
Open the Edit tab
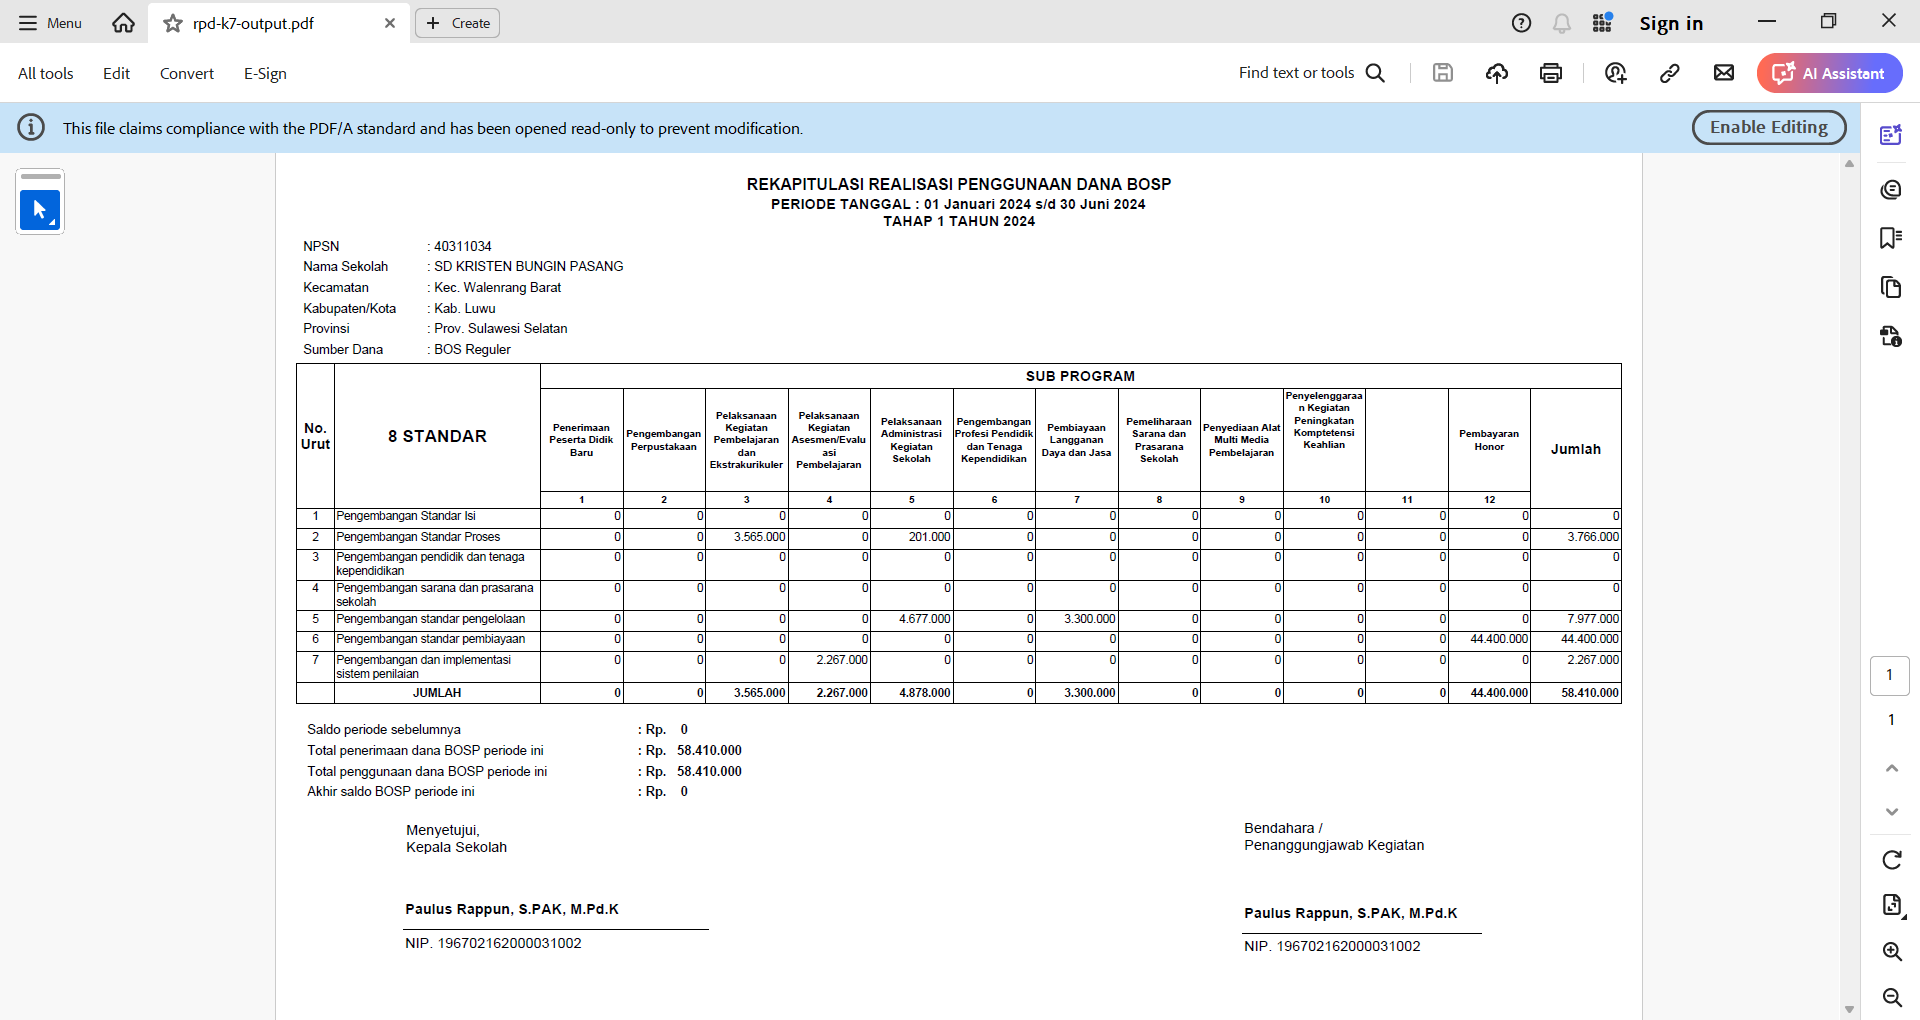[x=116, y=73]
